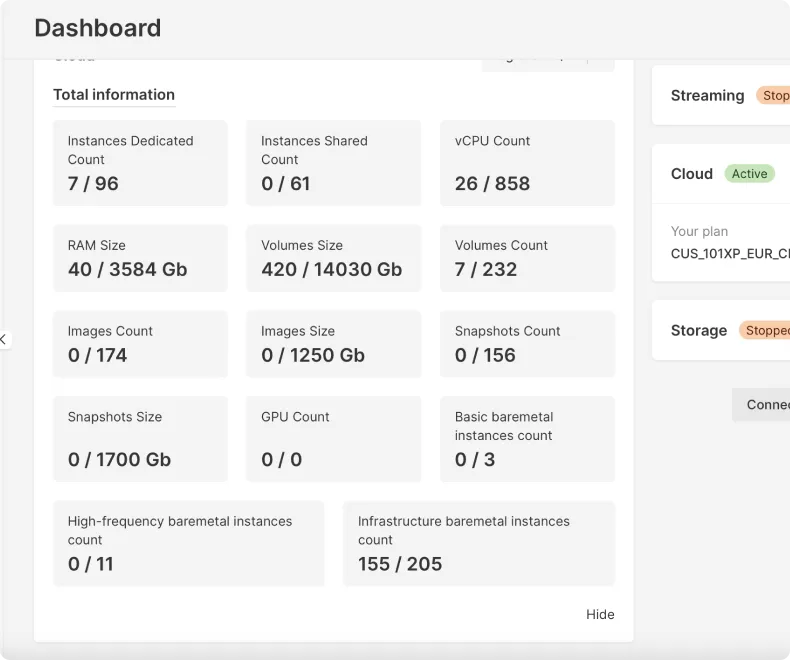Select the vCPU Count stat card
The height and width of the screenshot is (660, 790).
(527, 163)
